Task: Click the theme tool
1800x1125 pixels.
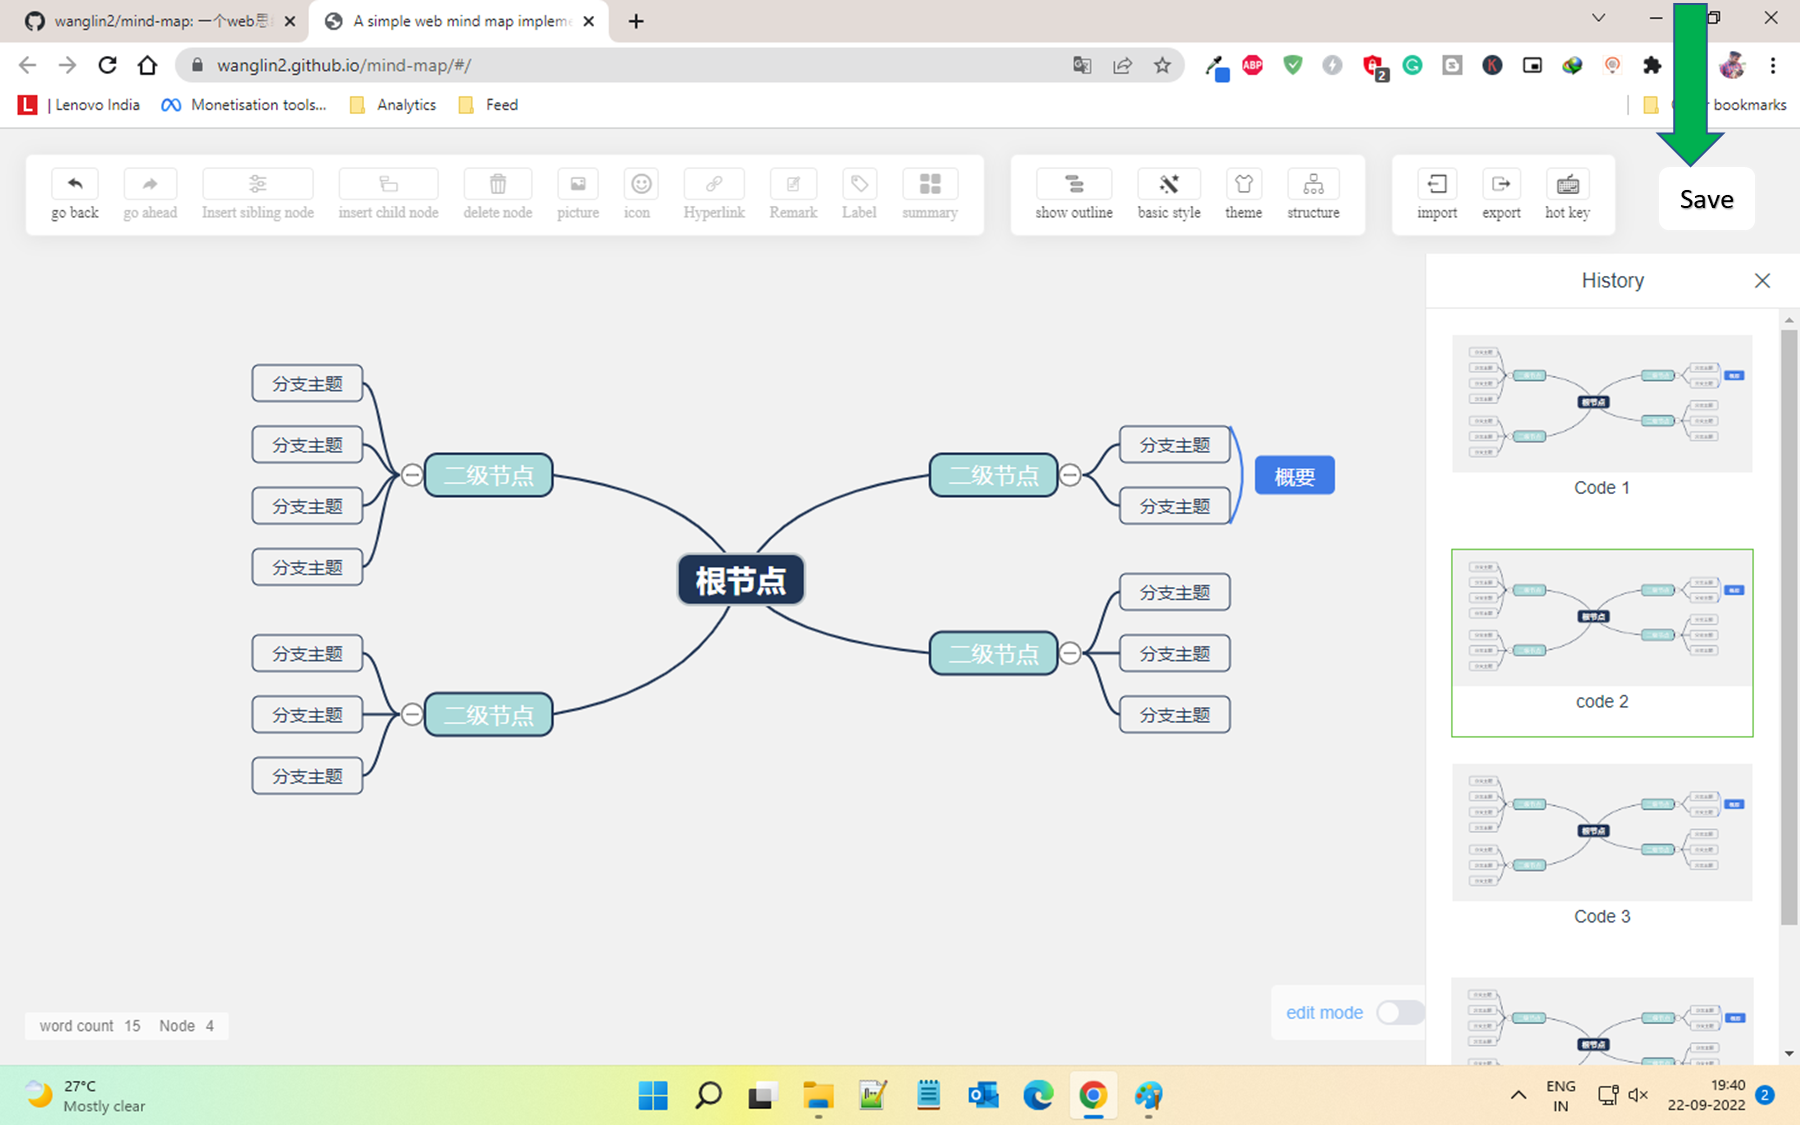Action: coord(1243,193)
